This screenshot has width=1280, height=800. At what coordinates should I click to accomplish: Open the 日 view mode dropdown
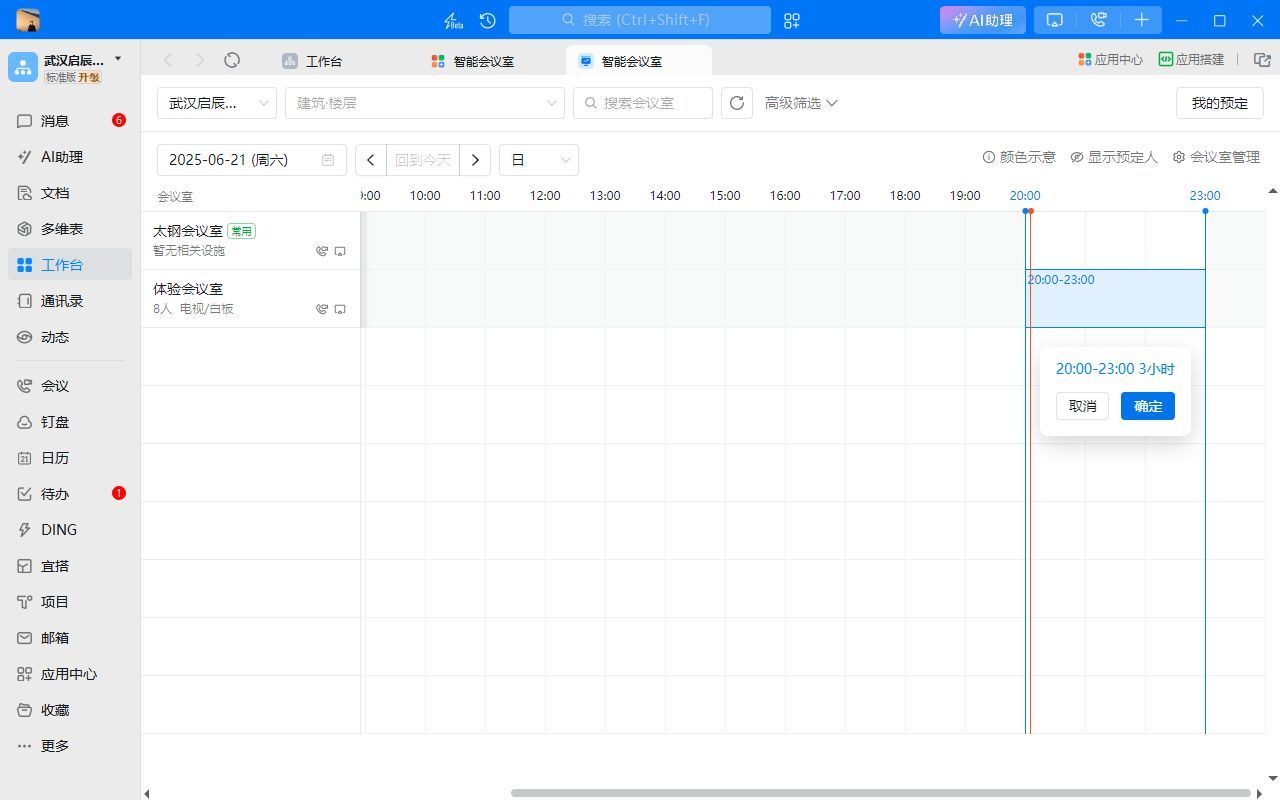(x=538, y=160)
